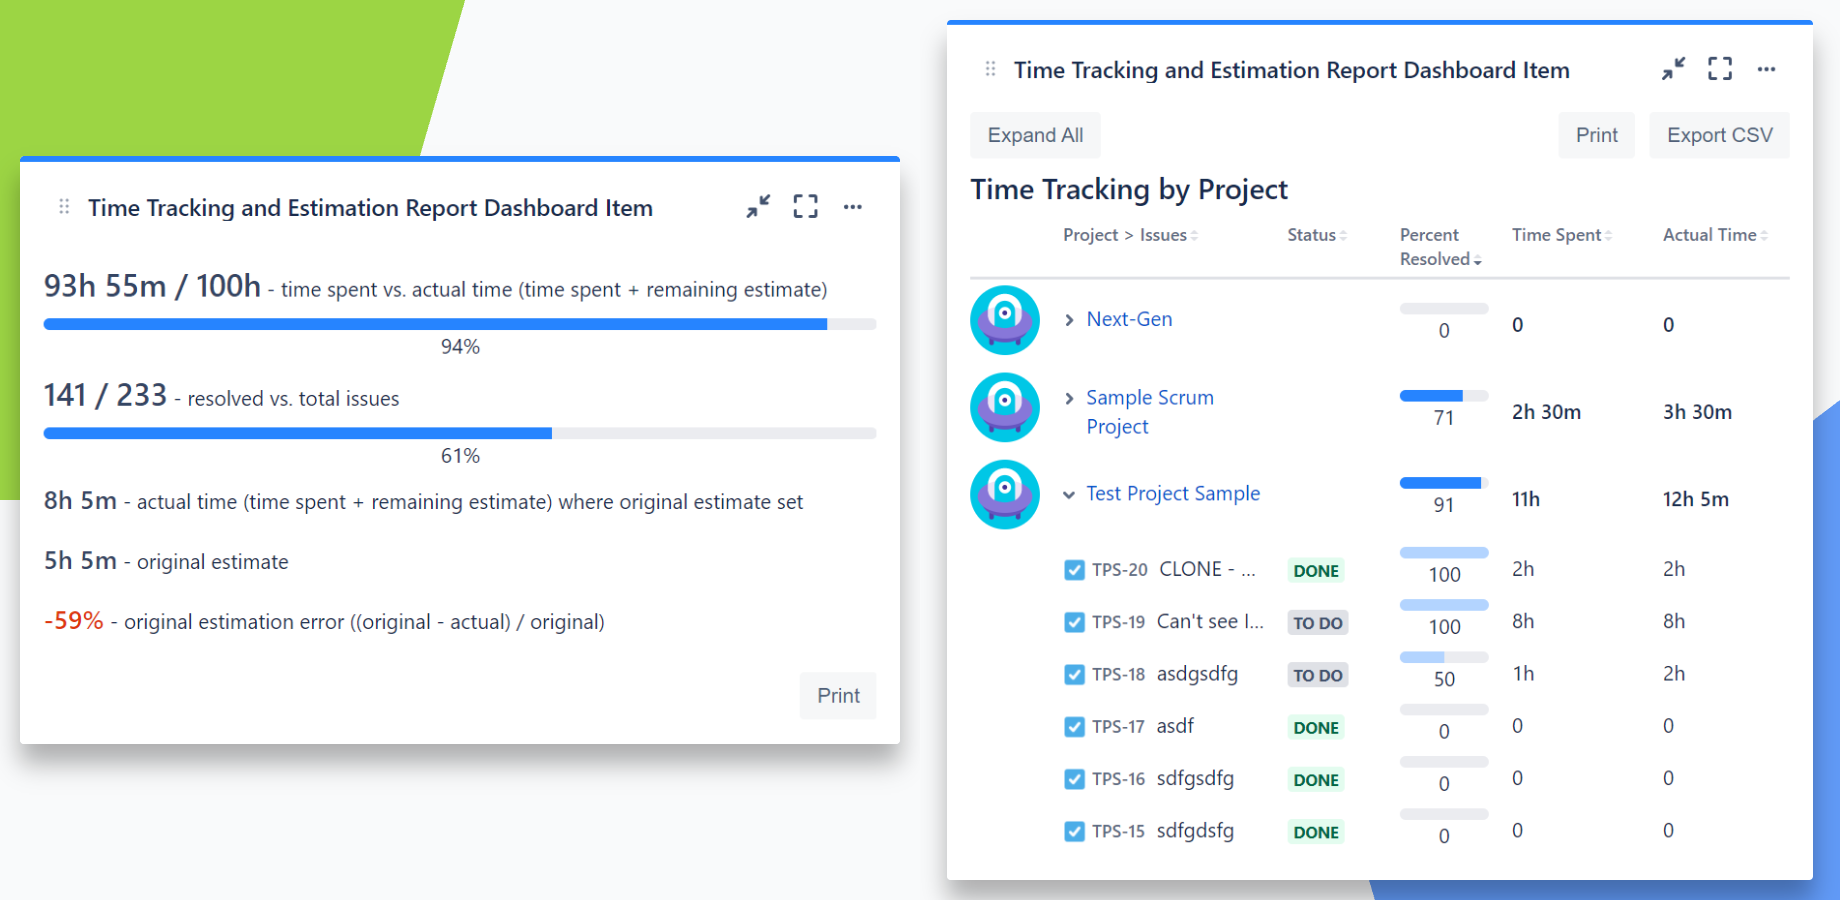
Task: Click the drag handle dots beside the left gadget title
Action: [62, 206]
